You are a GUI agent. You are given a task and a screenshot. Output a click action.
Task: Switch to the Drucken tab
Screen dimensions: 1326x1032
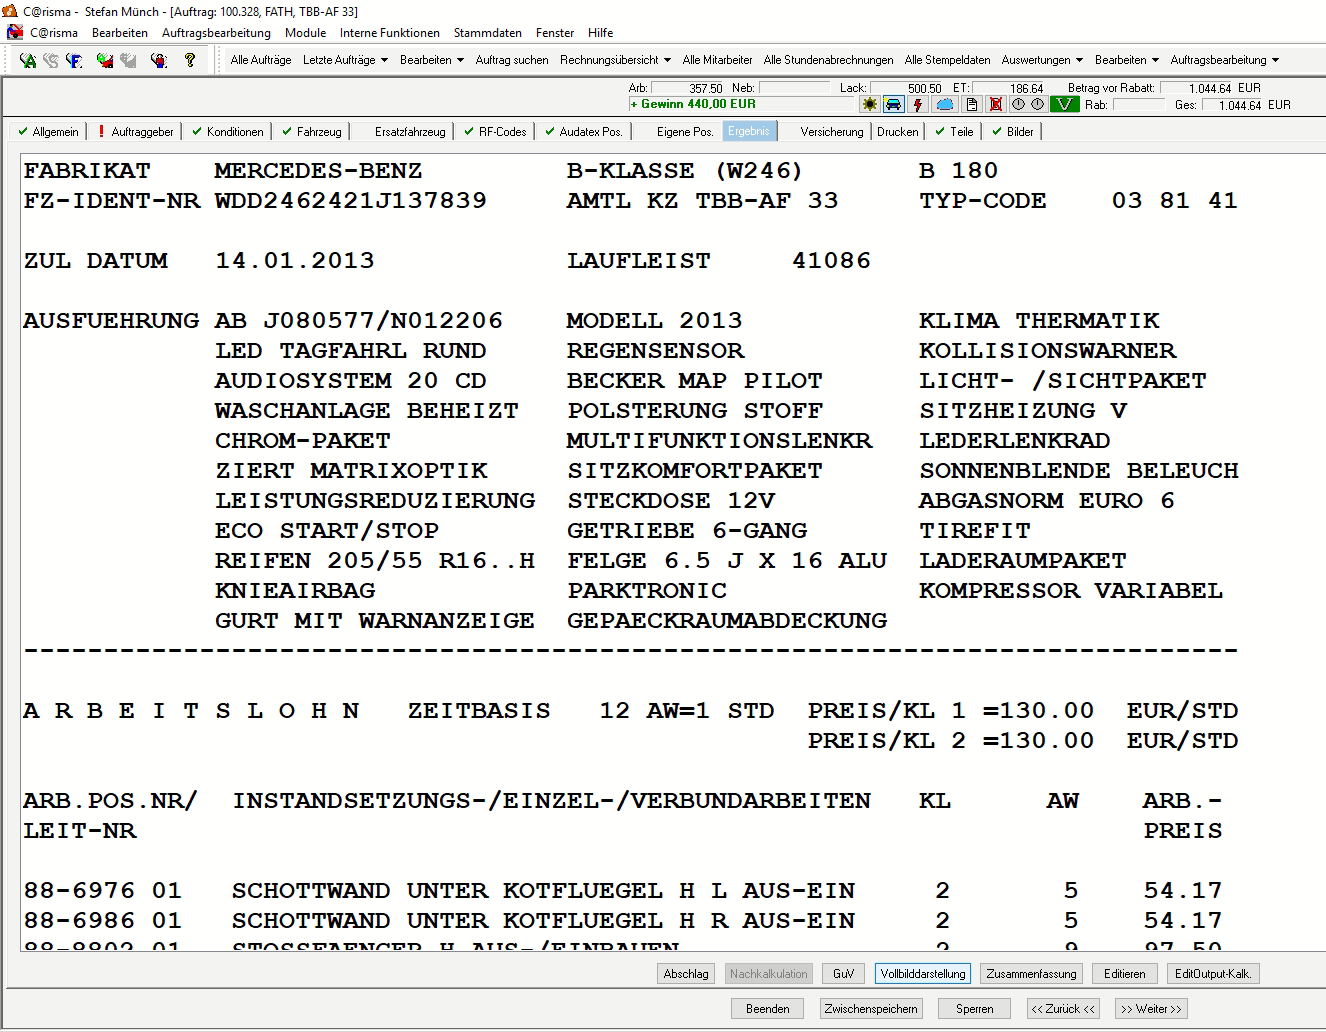[x=898, y=132]
